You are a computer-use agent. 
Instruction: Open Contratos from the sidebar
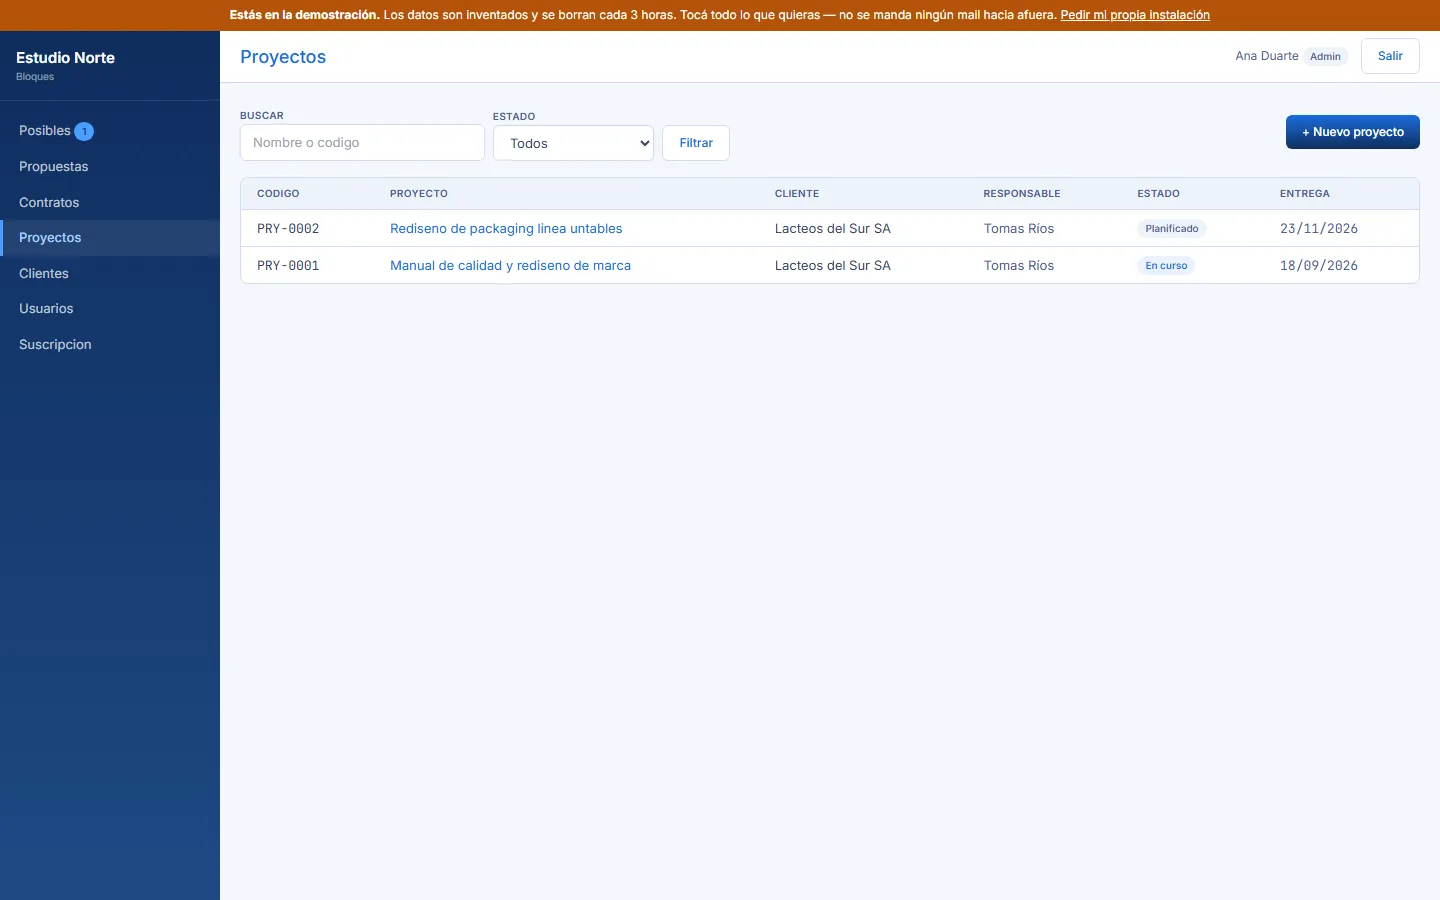coord(109,202)
